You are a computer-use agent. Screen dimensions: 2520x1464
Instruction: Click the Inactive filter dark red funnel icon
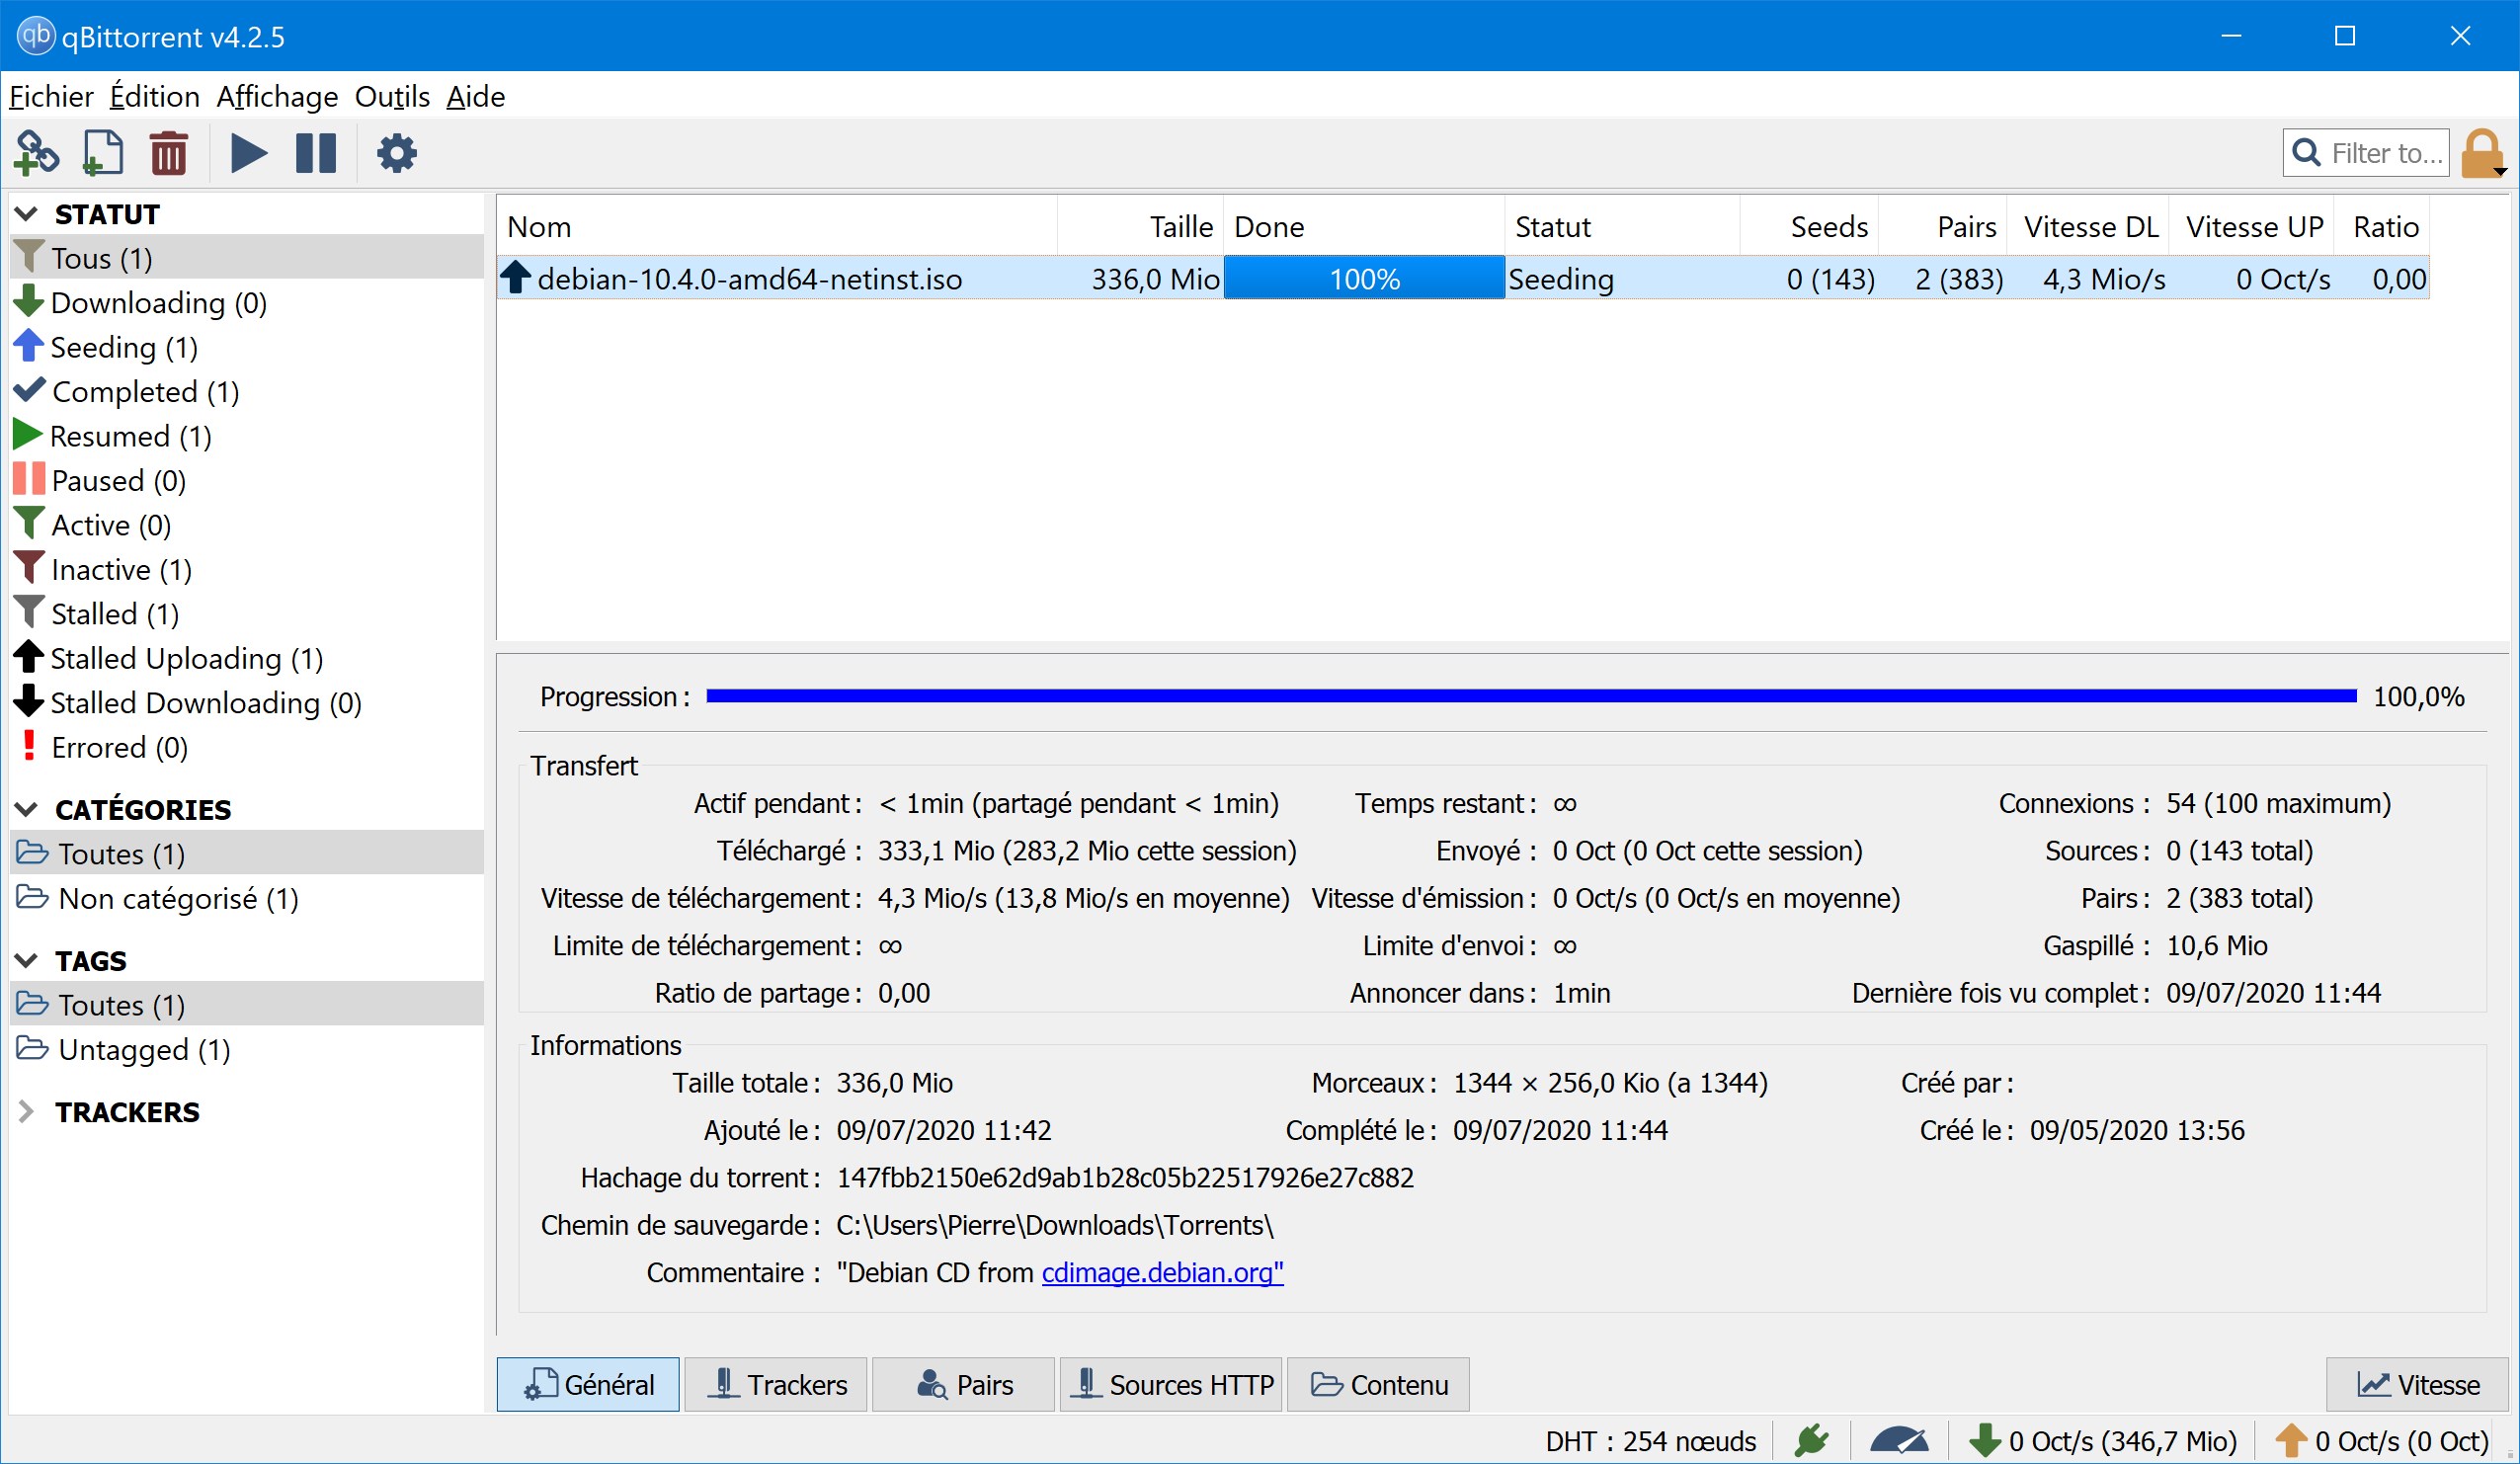point(29,567)
